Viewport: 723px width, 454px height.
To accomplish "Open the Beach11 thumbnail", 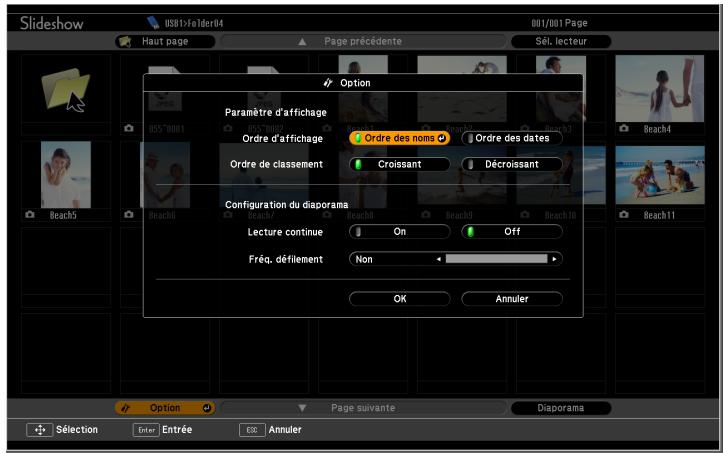I will tap(660, 175).
